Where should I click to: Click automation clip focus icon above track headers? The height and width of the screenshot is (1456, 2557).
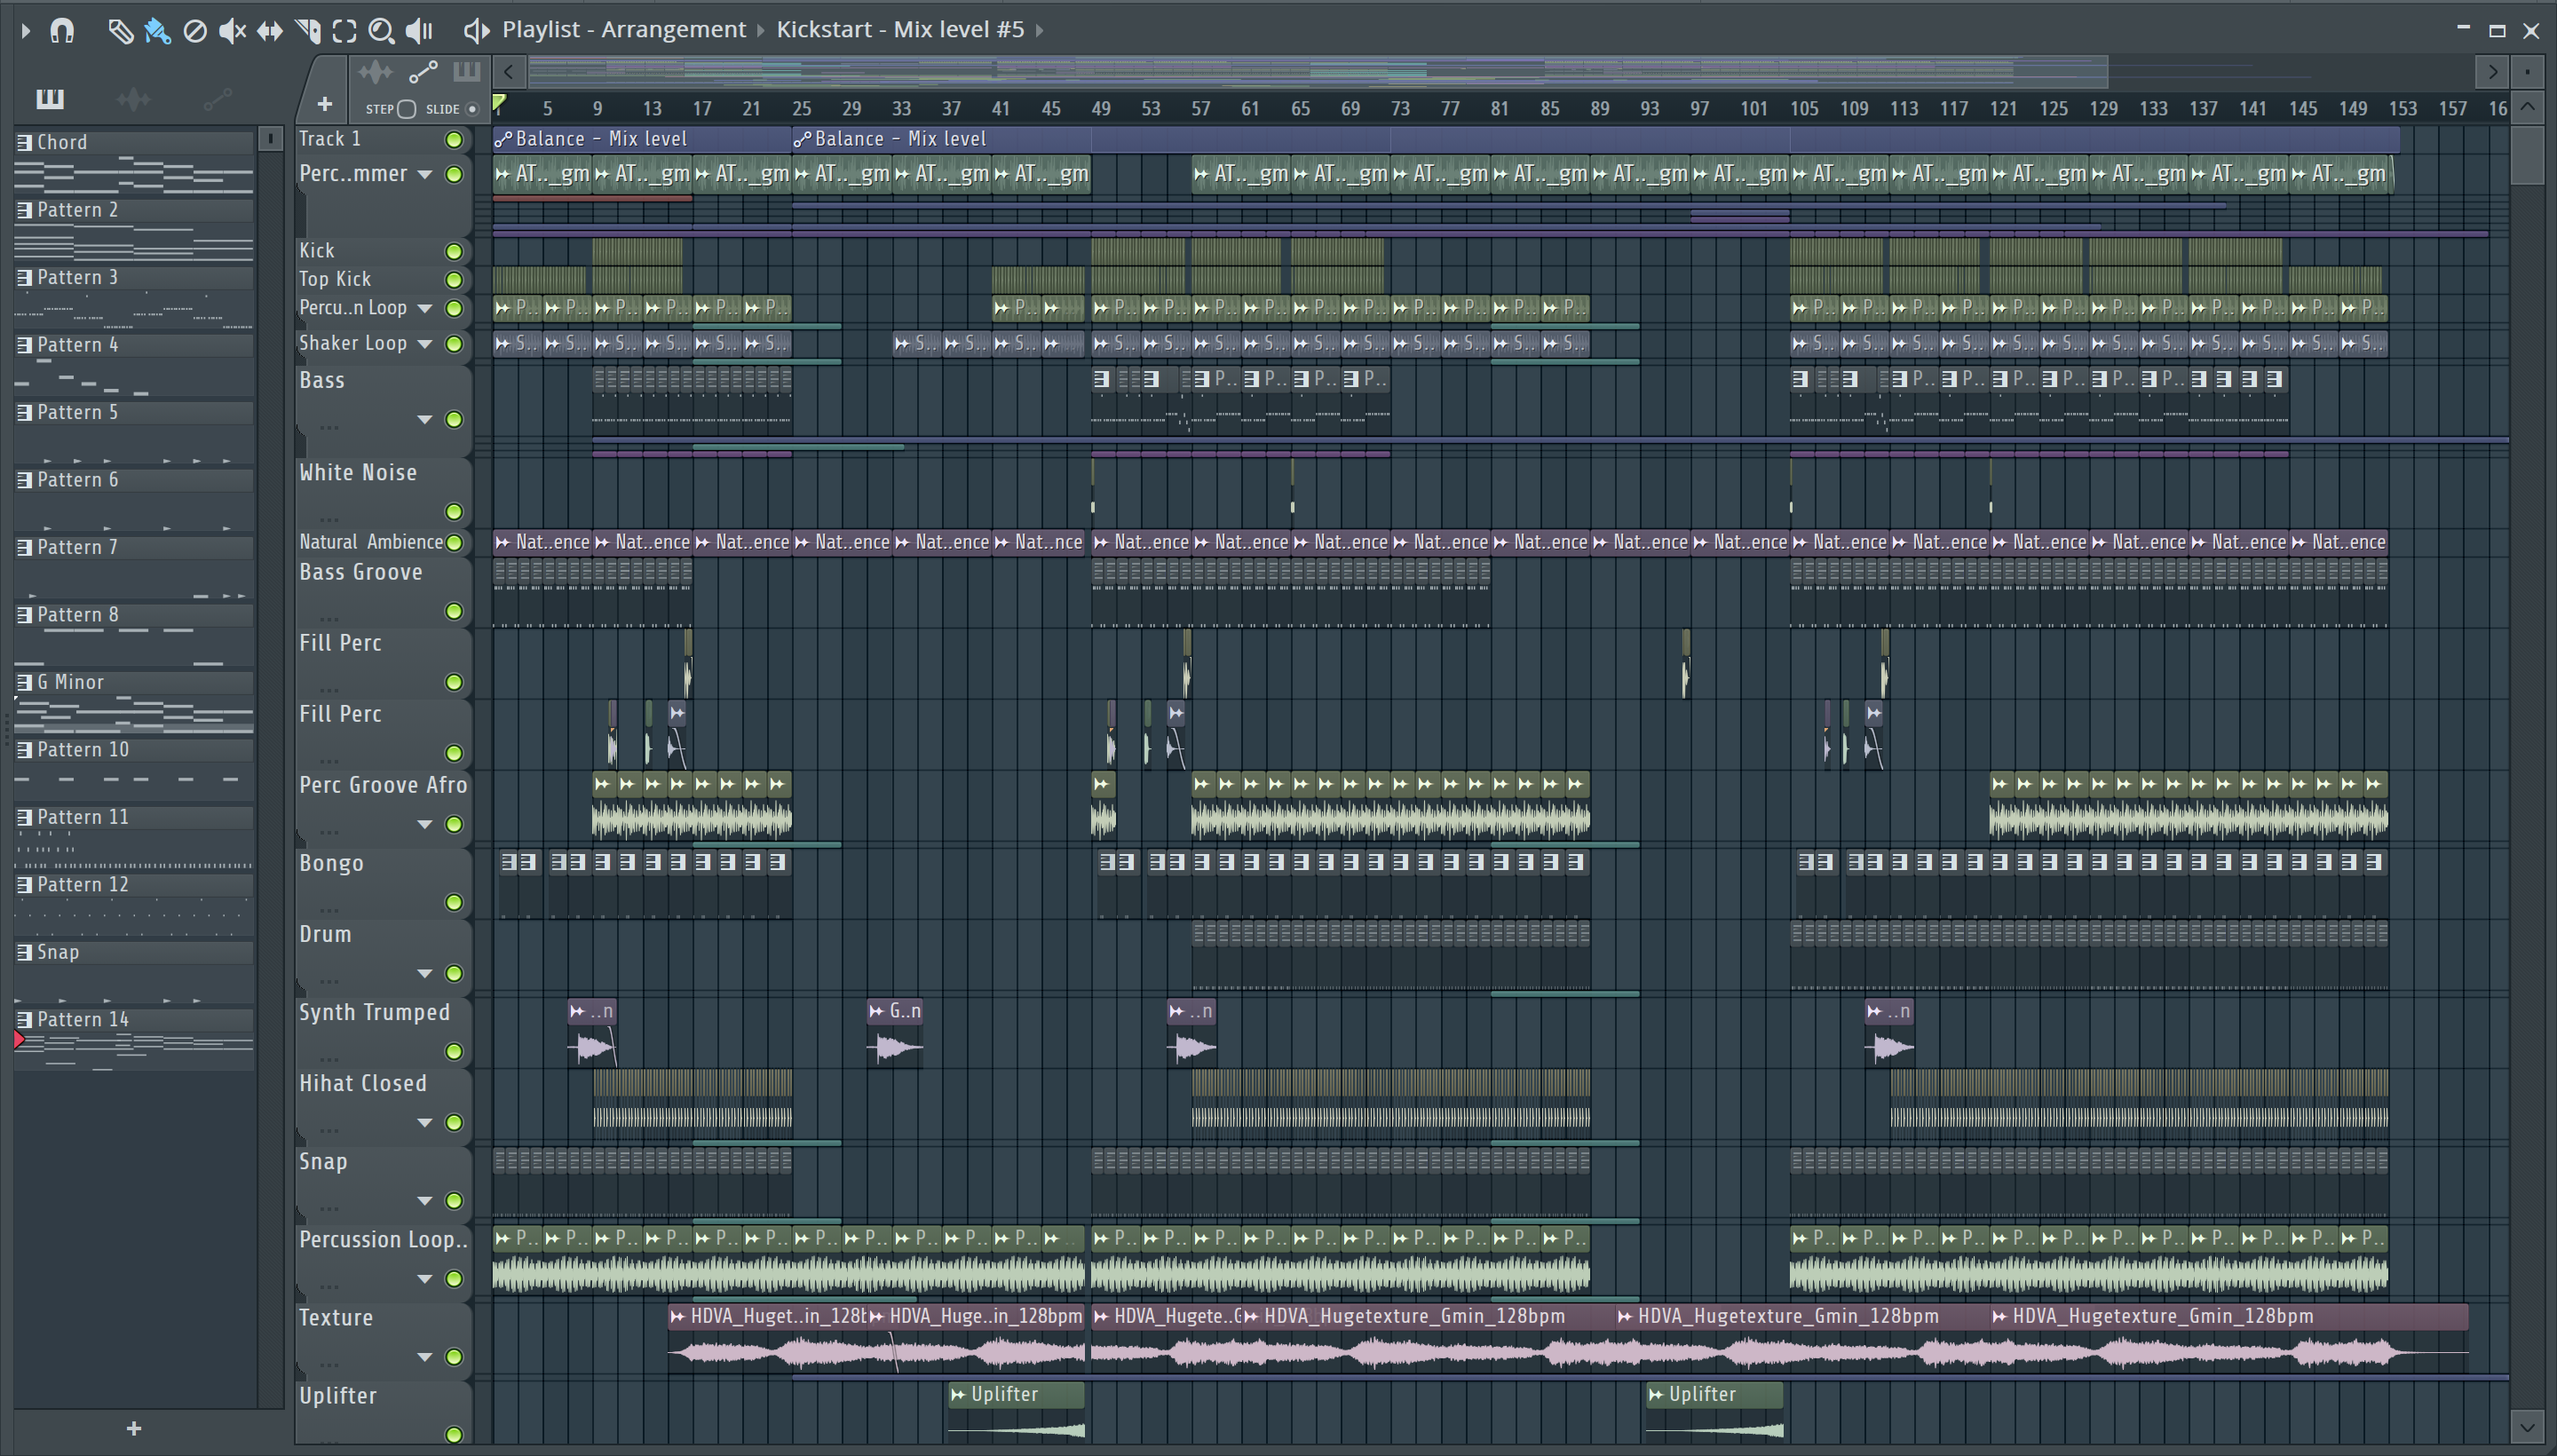pyautogui.click(x=423, y=72)
